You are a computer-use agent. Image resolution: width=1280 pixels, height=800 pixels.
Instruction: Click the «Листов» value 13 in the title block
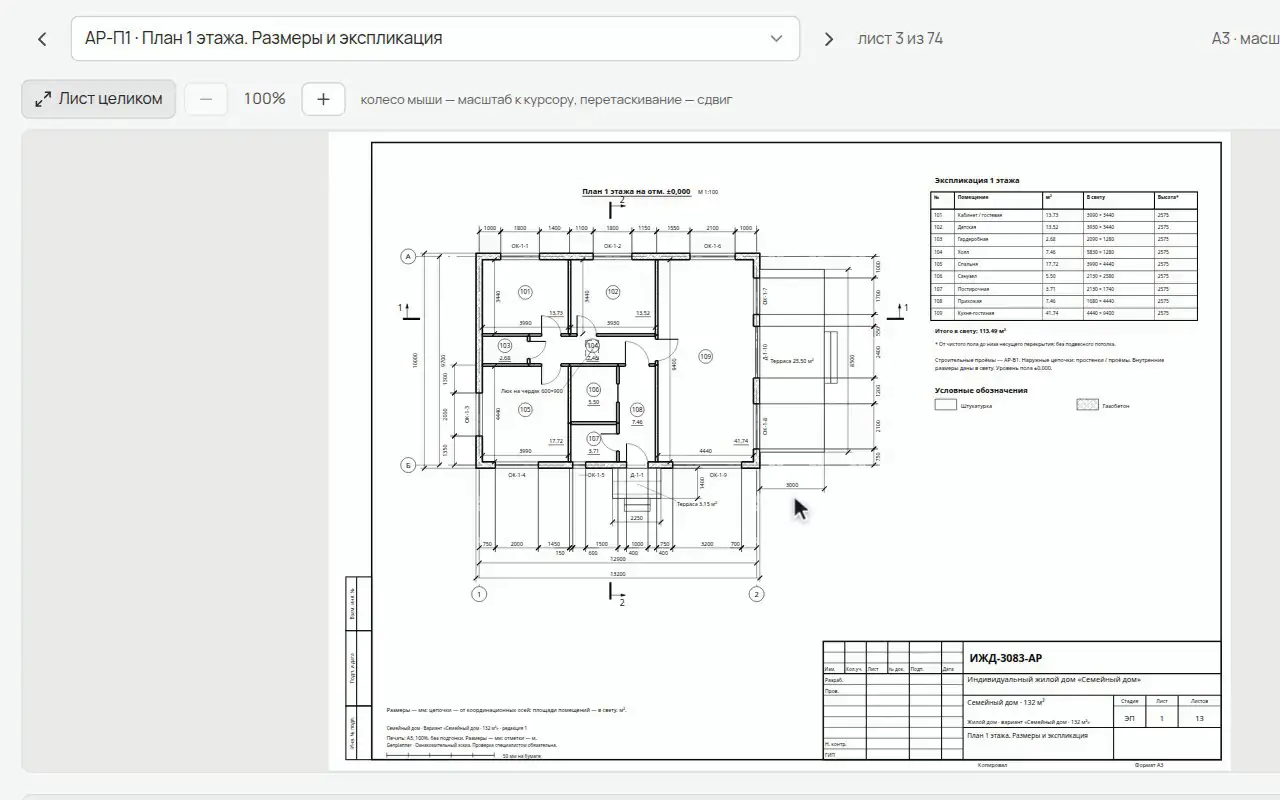point(1200,718)
